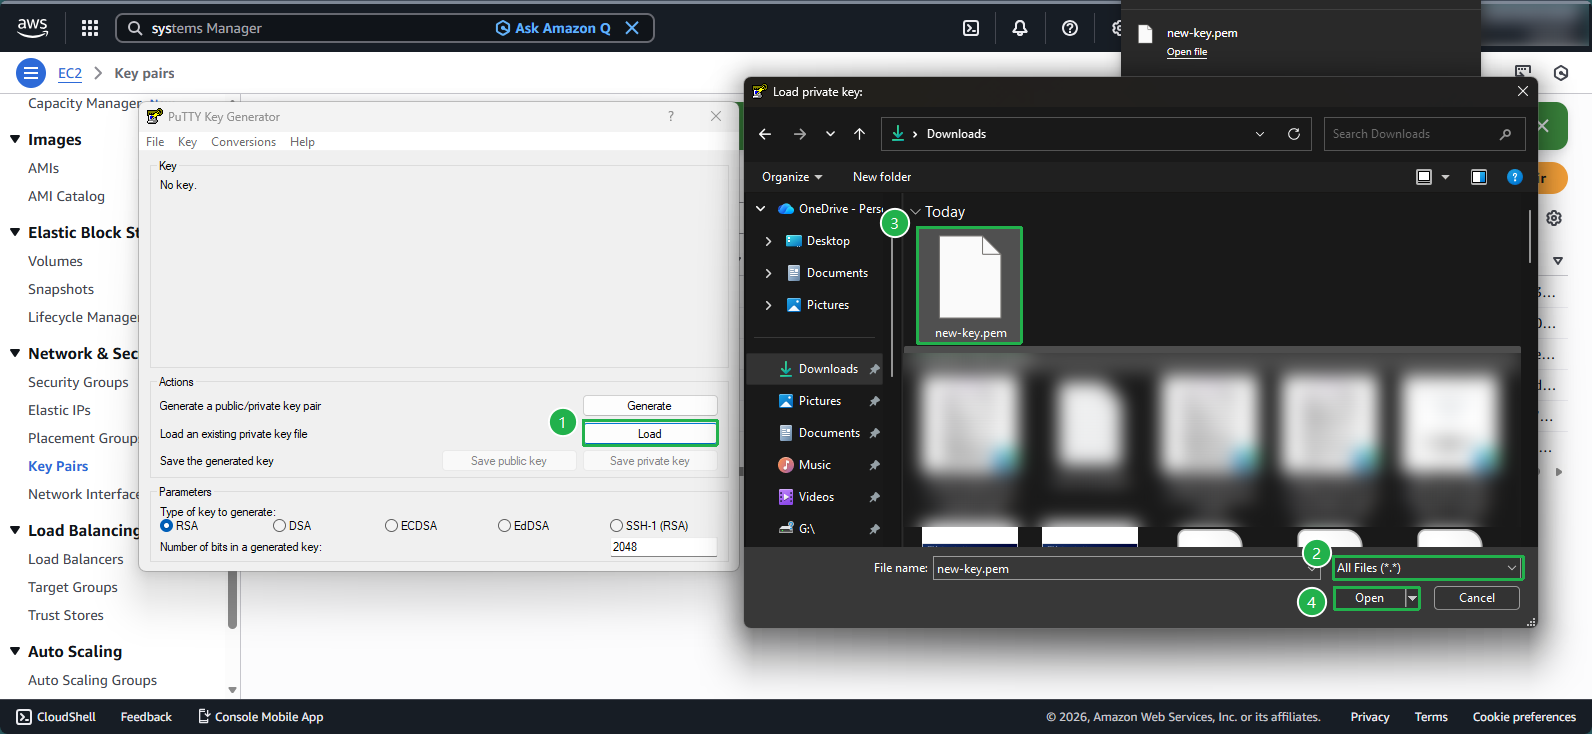Open the AWS help question mark menu
Screen dimensions: 1592x734
pos(1070,28)
